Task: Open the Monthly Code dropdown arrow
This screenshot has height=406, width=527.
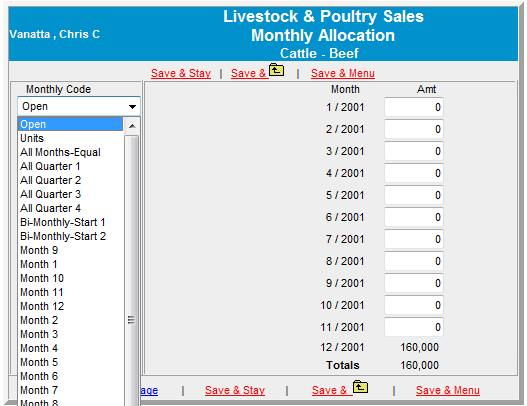Action: 132,107
